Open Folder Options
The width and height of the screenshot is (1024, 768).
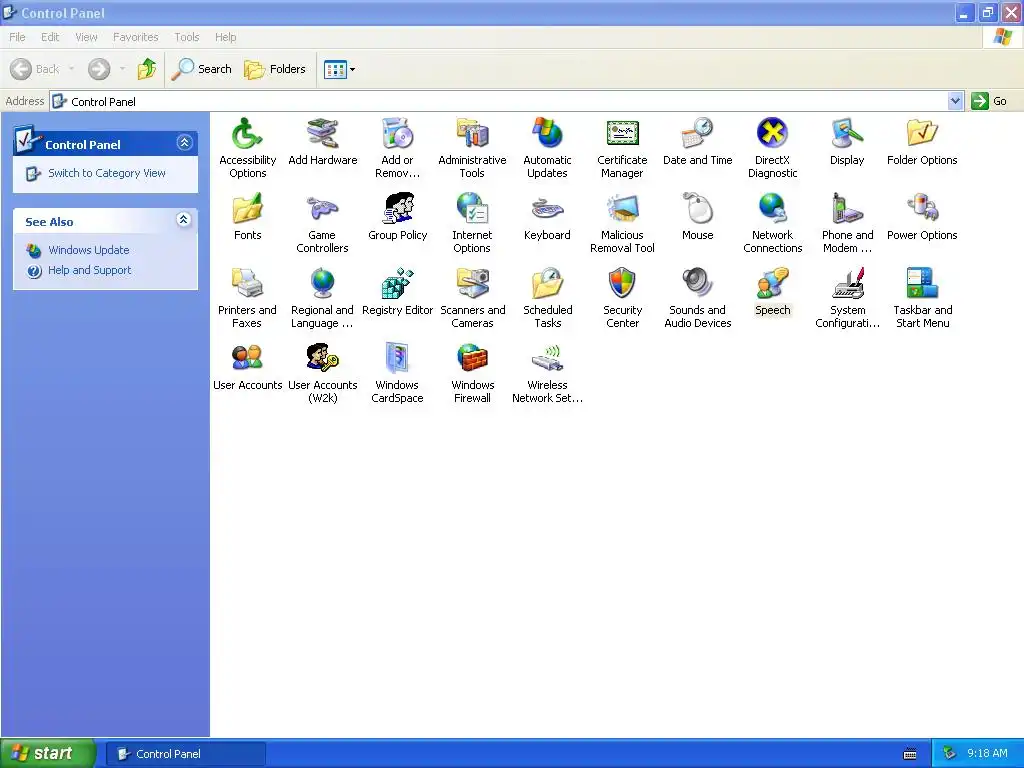922,142
